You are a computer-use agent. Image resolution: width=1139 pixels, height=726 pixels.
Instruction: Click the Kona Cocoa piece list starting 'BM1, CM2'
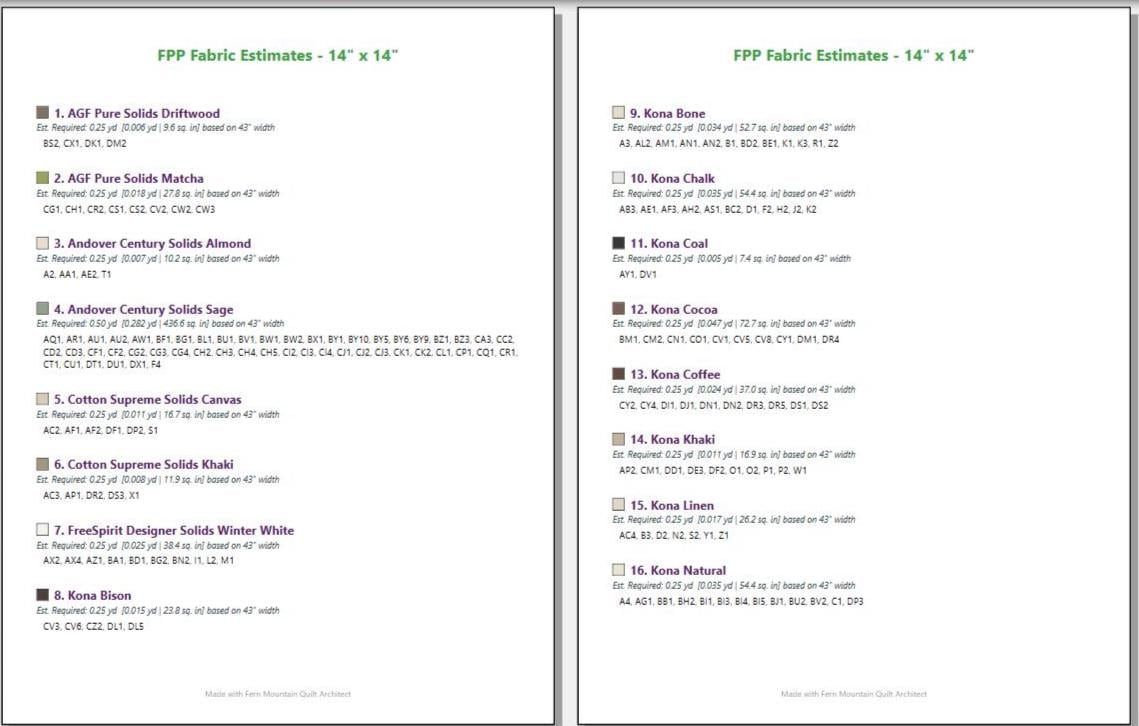tap(729, 339)
